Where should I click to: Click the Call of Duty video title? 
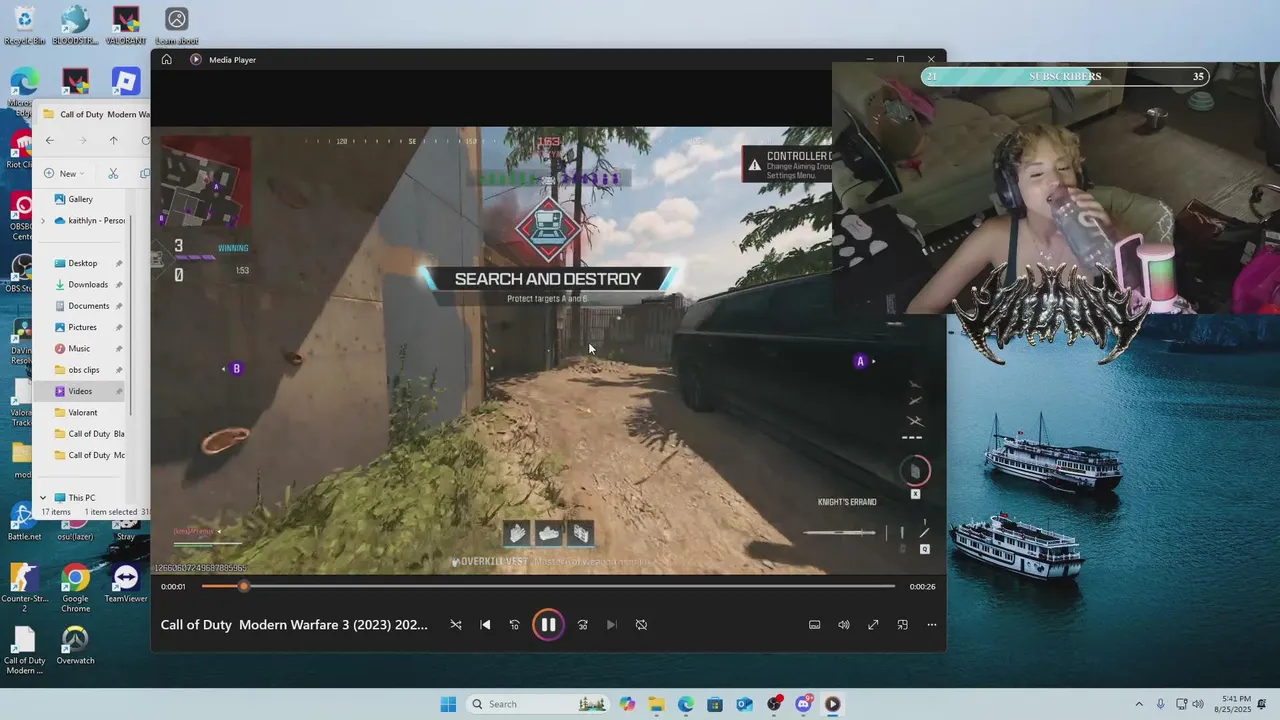point(294,625)
